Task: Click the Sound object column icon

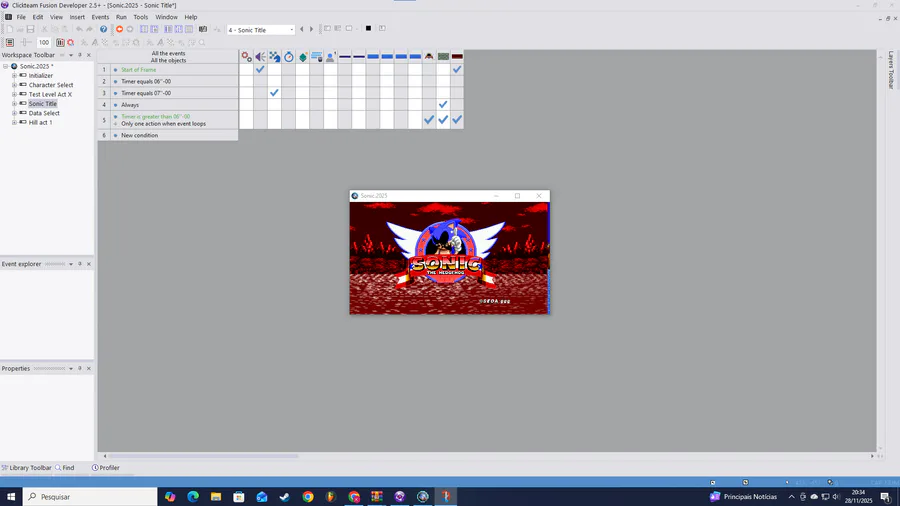Action: [260, 56]
